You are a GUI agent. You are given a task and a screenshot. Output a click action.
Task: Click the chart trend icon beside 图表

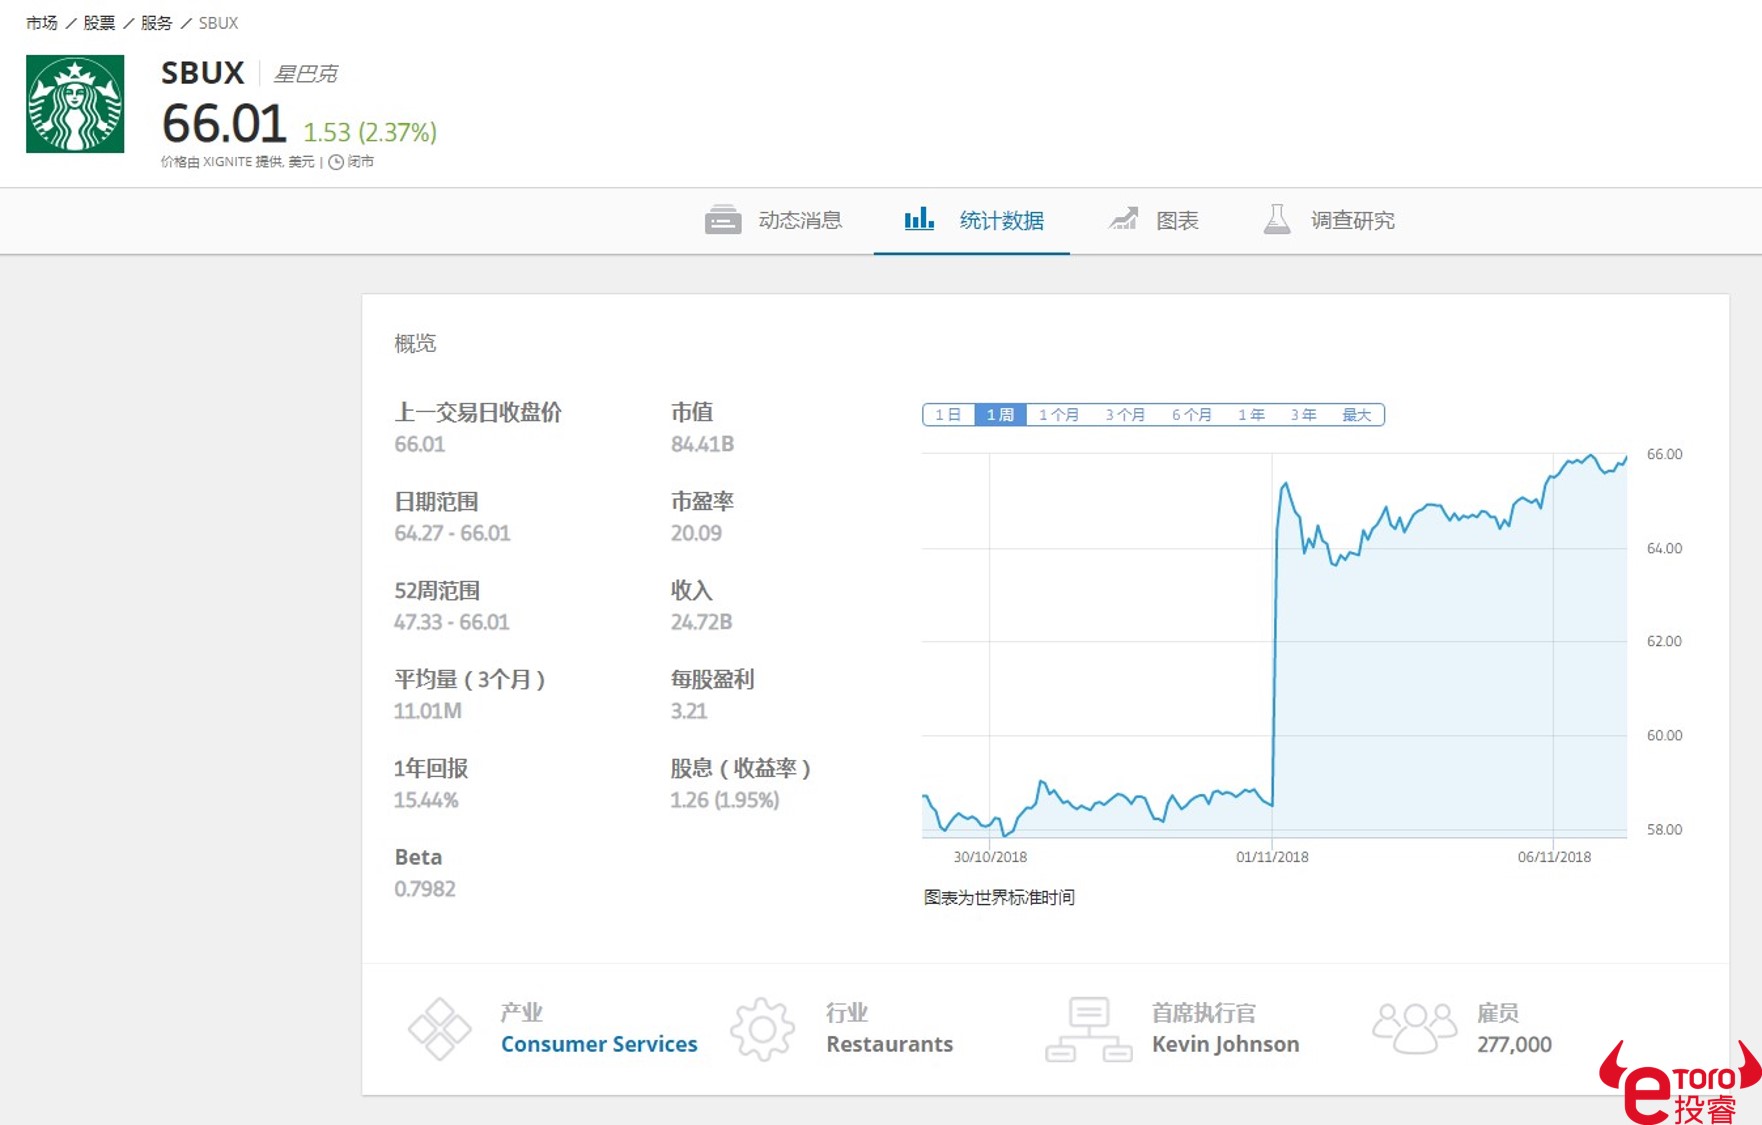pos(1123,218)
